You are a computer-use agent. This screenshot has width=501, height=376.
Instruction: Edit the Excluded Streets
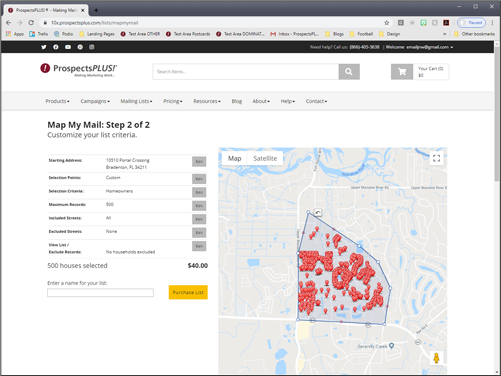pos(199,232)
